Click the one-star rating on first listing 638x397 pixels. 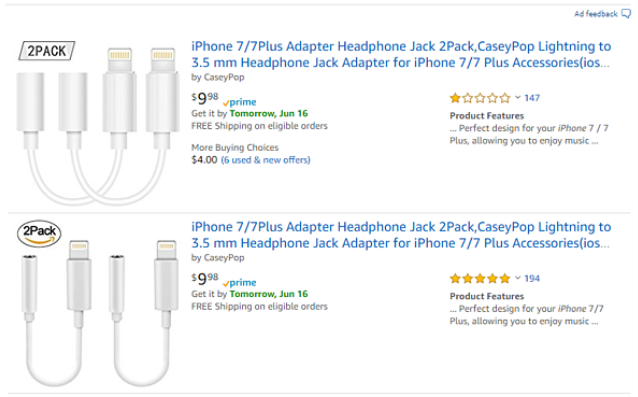pyautogui.click(x=480, y=98)
